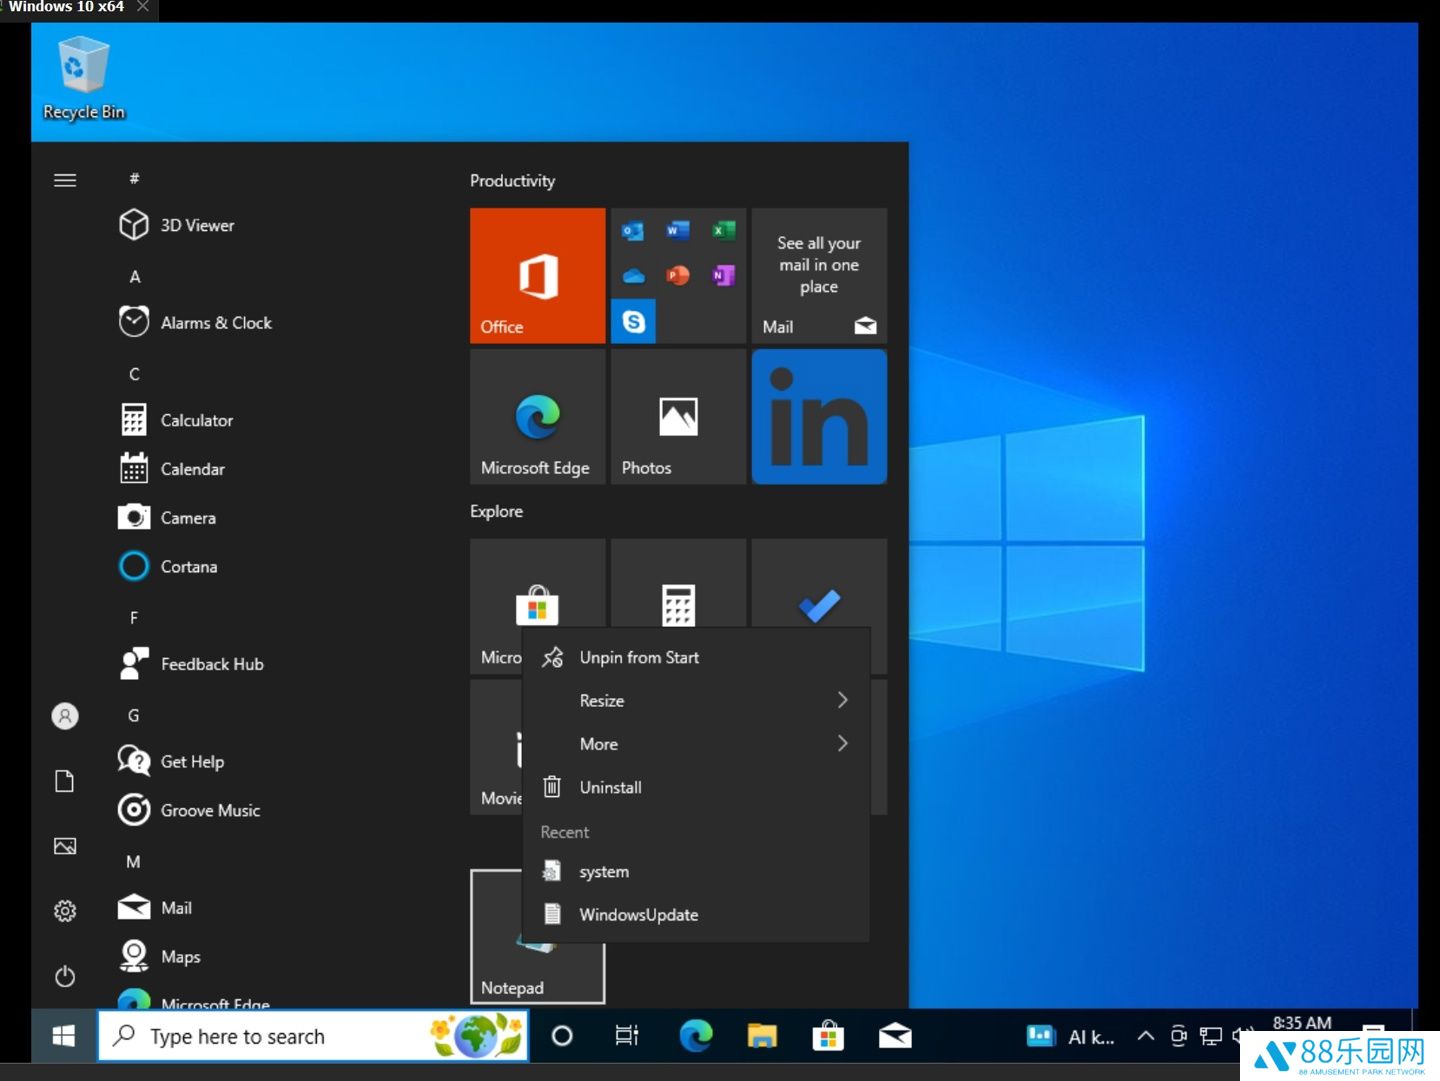The width and height of the screenshot is (1440, 1081).
Task: Expand the Resize submenu
Action: point(602,700)
